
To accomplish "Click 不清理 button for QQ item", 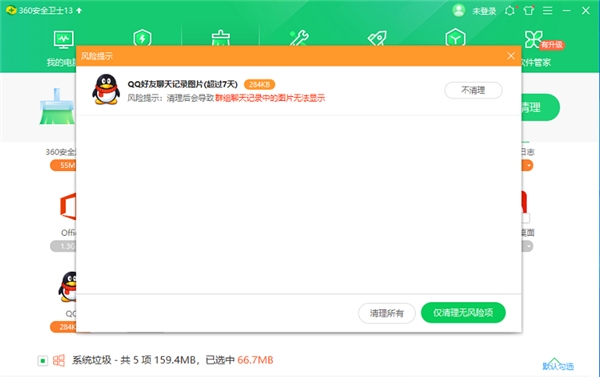I will [x=473, y=90].
